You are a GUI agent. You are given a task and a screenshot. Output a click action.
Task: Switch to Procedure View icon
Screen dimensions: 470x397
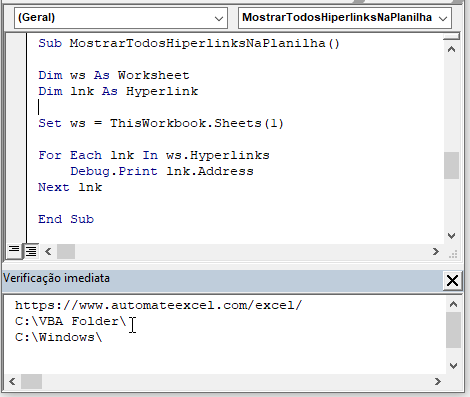click(14, 251)
